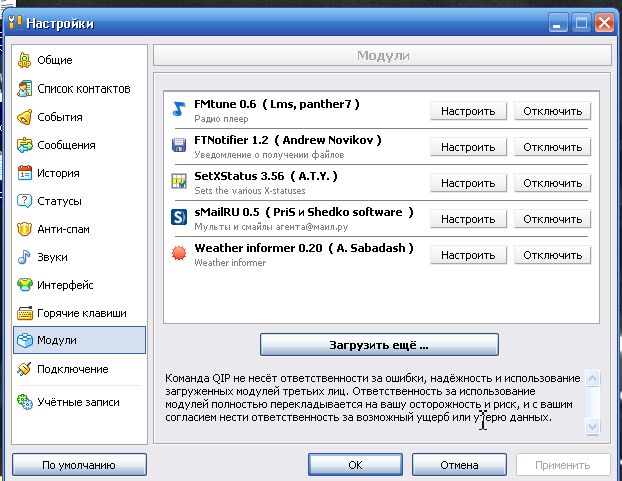Click the Weather informer red sun icon

tap(179, 254)
